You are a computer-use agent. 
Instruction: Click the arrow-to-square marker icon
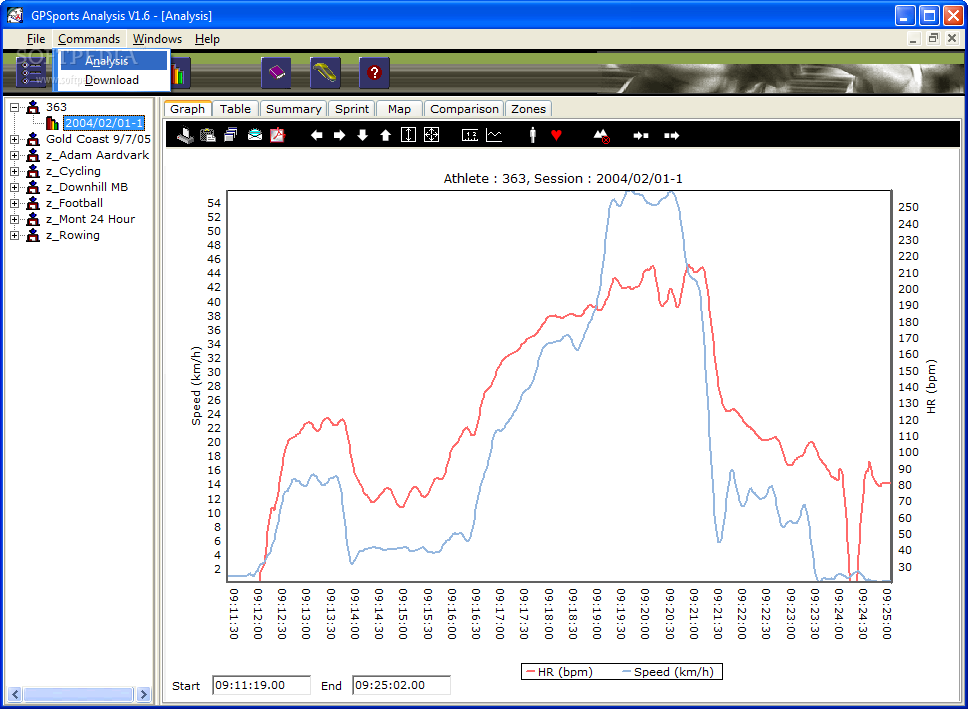[x=641, y=135]
